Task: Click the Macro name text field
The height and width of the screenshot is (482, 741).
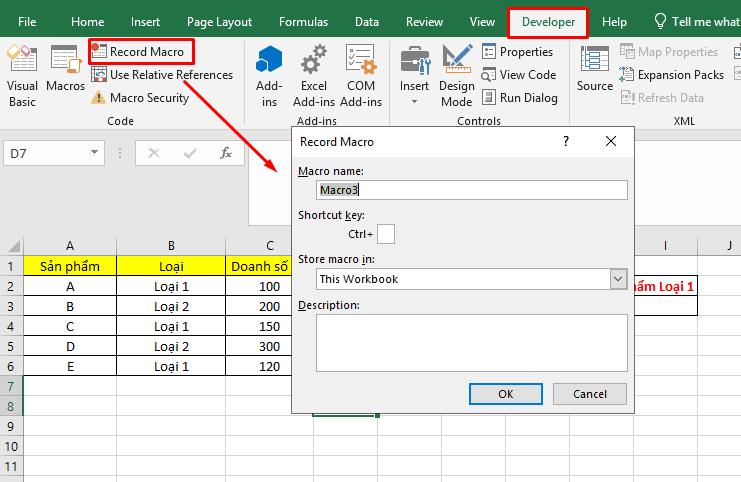Action: click(x=471, y=190)
